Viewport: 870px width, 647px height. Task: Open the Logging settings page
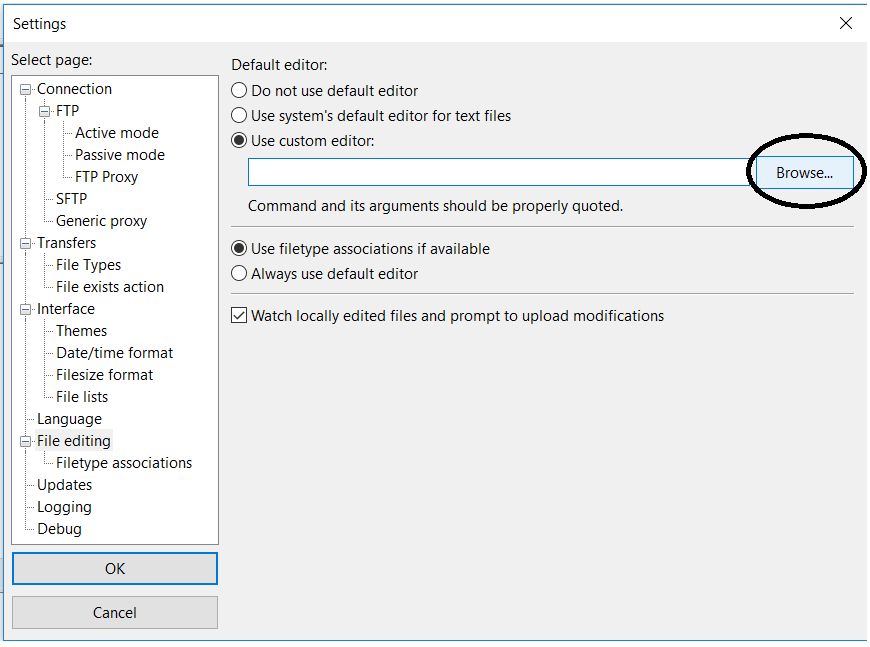(64, 507)
